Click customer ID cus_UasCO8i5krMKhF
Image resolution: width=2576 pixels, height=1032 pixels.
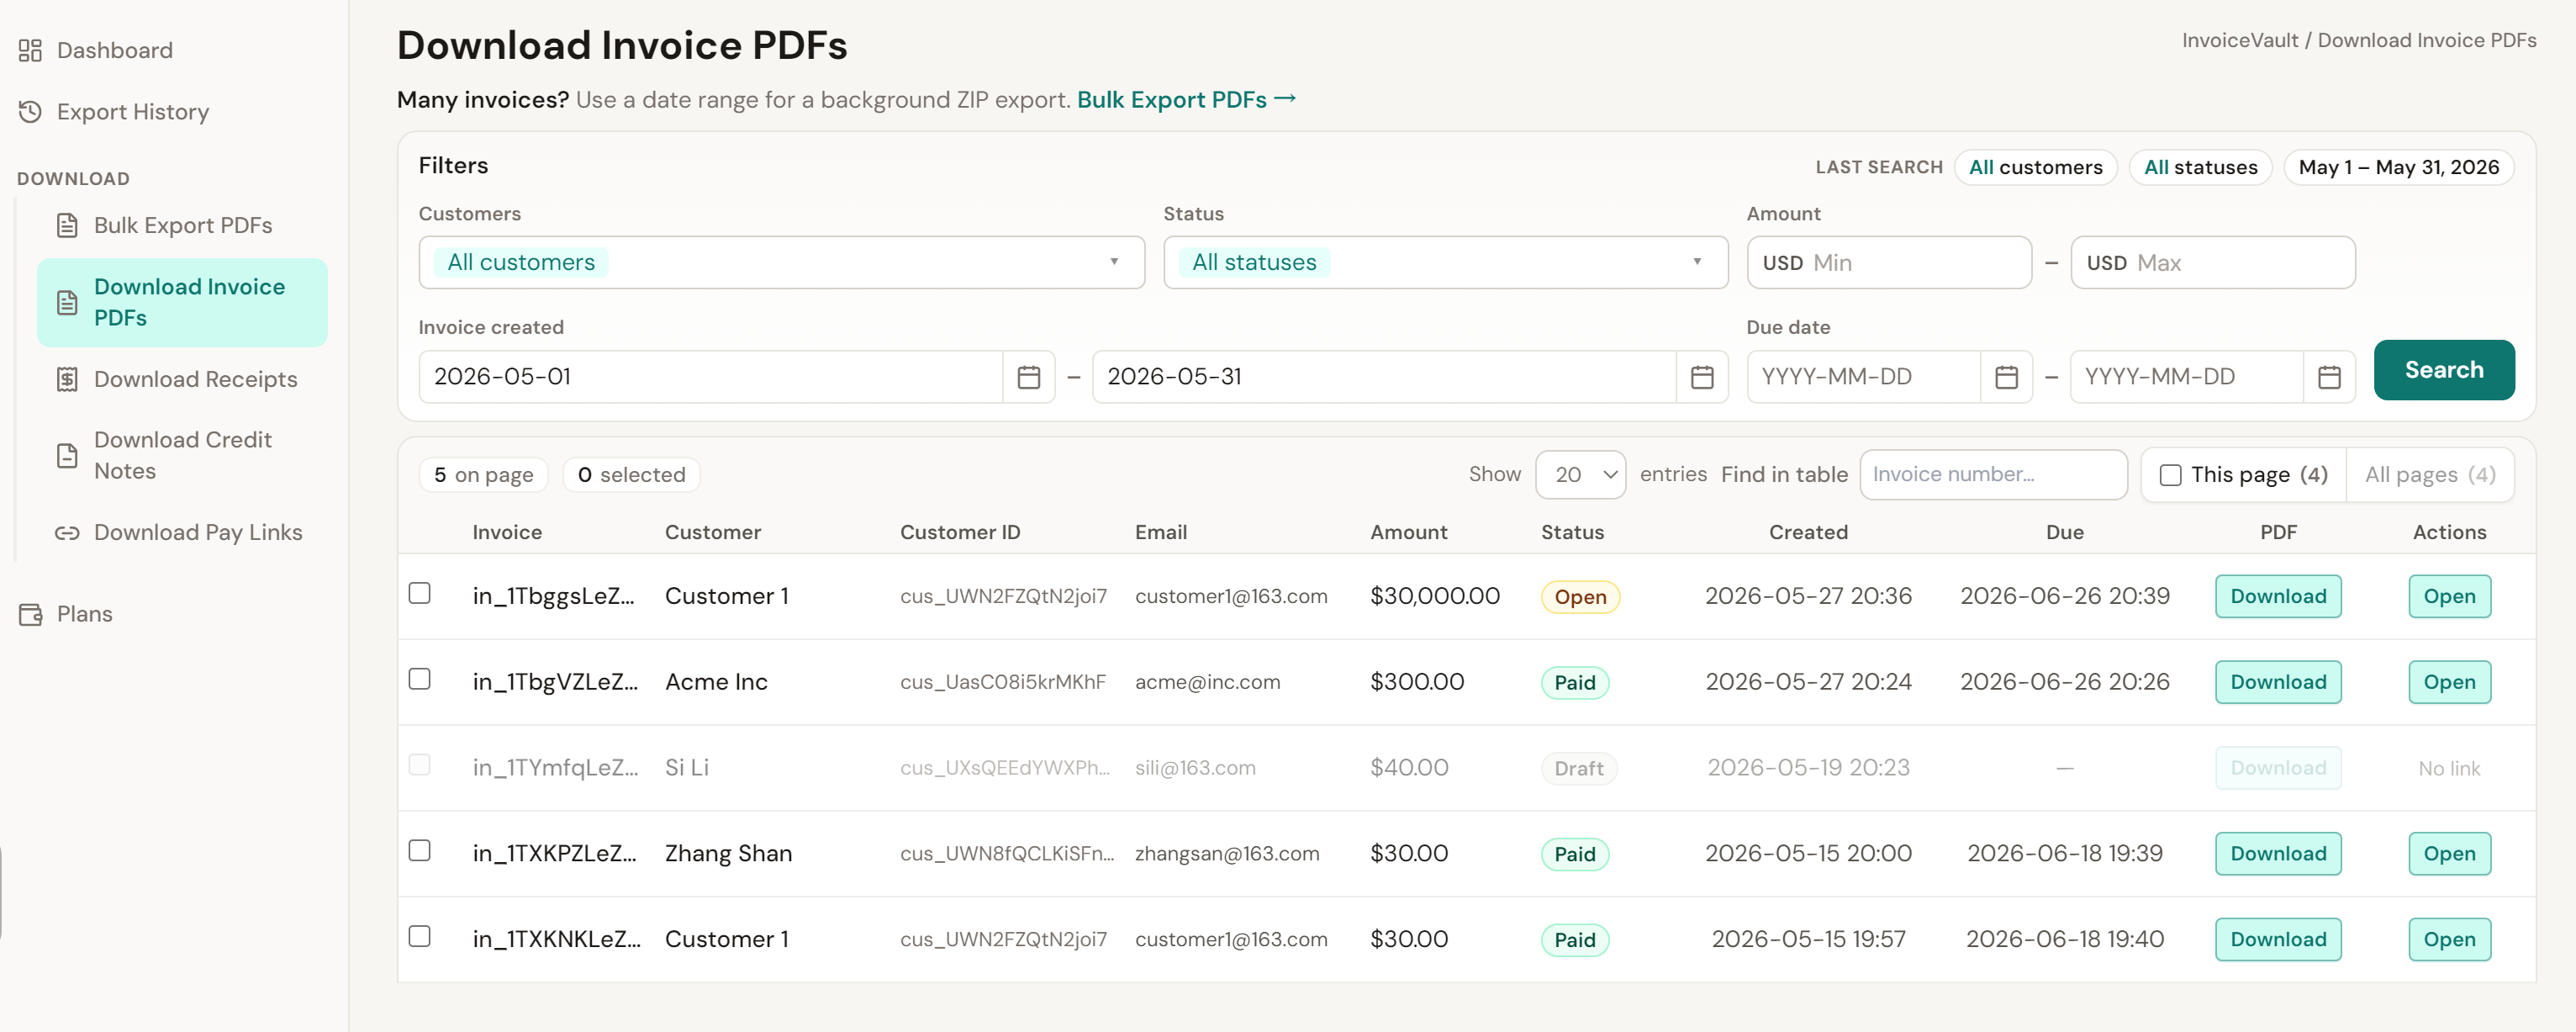click(1002, 682)
